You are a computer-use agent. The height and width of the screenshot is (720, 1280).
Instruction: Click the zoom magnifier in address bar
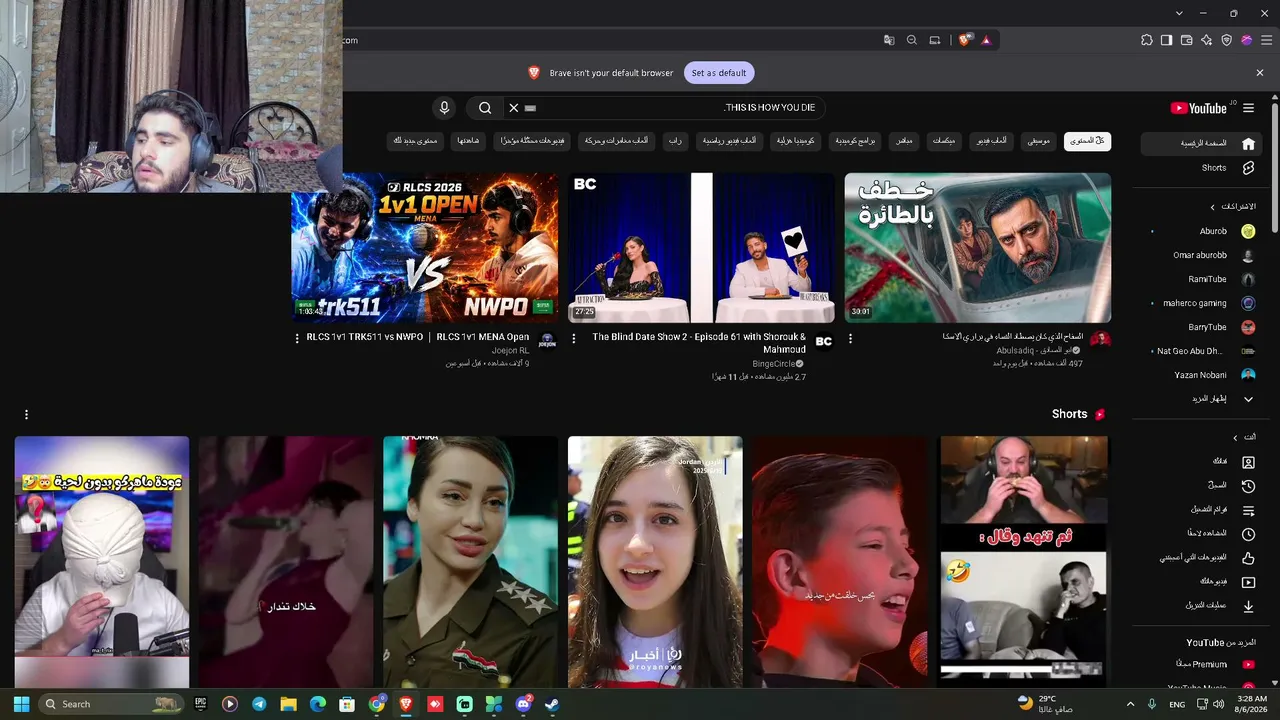point(912,40)
